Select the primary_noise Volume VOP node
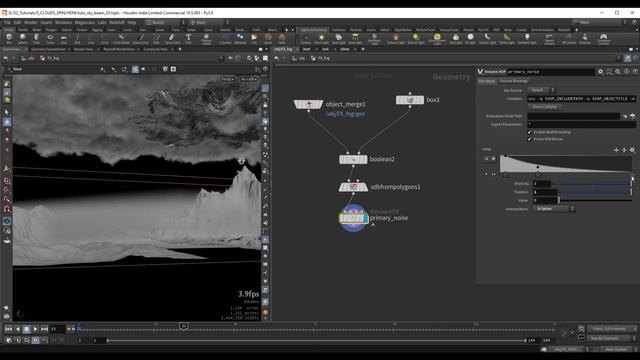 (353, 218)
